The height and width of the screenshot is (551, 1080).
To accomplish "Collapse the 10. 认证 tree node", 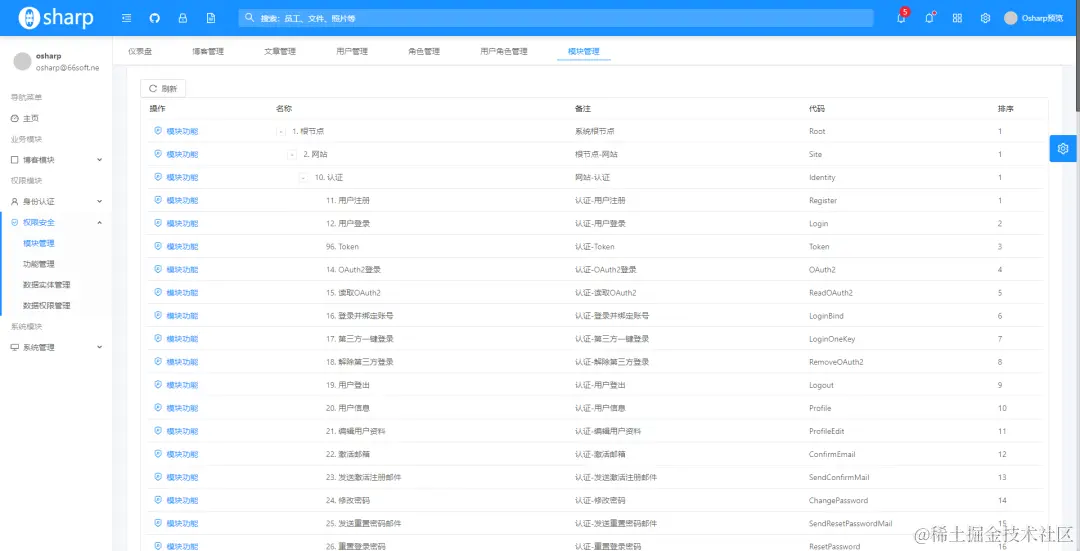I will pyautogui.click(x=303, y=178).
